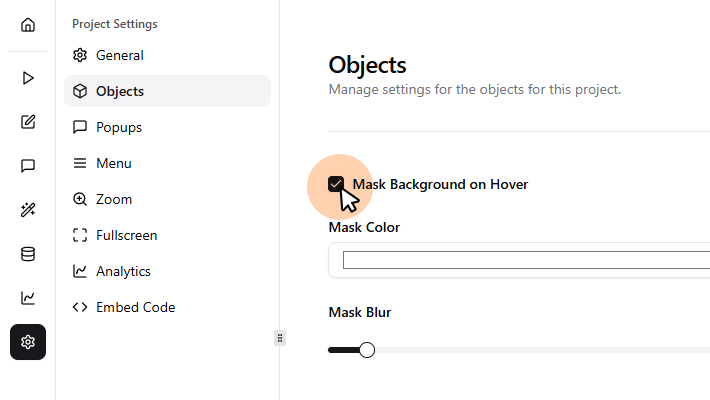Open the edit pencil icon
Viewport: 710px width, 400px height.
(28, 122)
